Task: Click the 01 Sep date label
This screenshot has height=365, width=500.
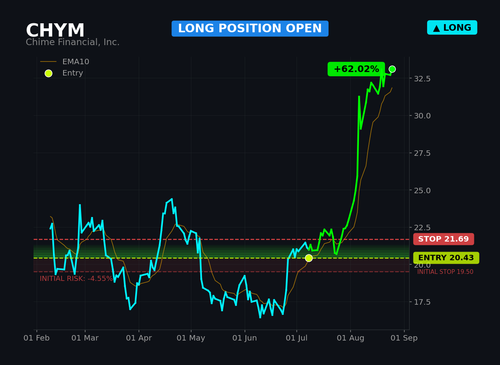Action: 404,338
